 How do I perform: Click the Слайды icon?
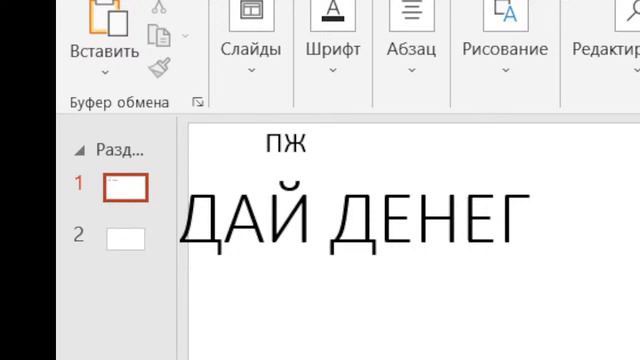click(251, 15)
